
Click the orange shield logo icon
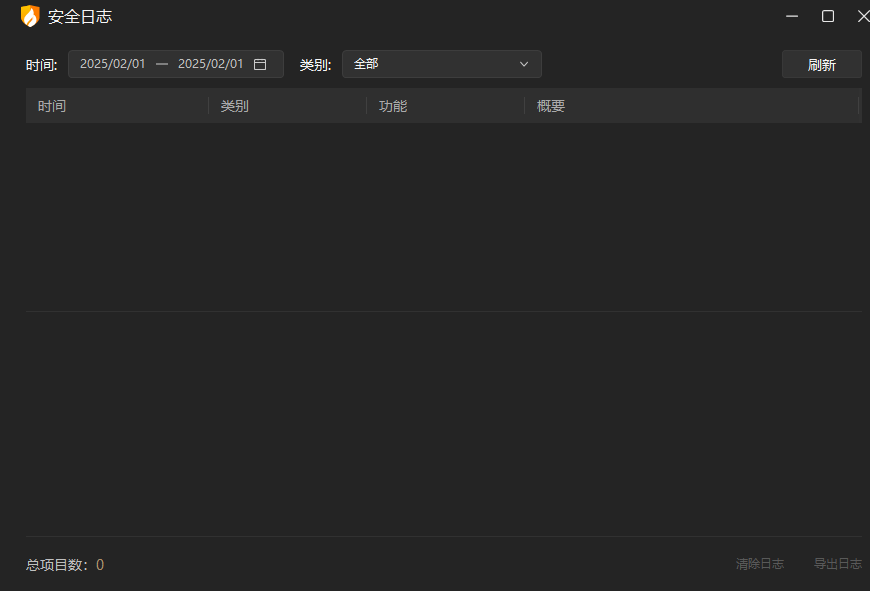coord(30,16)
